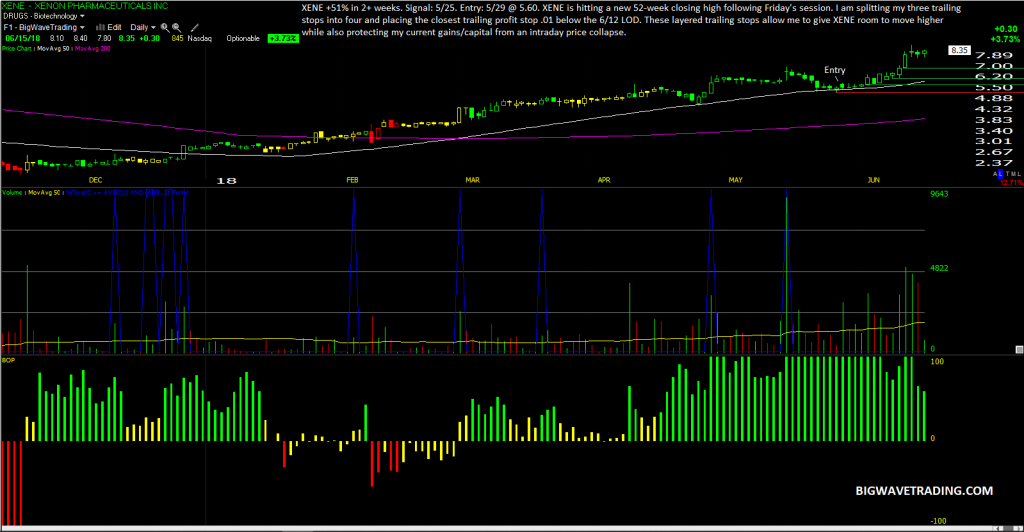Screen dimensions: 1024x532
Task: Select the MovAvg 50 price legend label
Action: 53,48
